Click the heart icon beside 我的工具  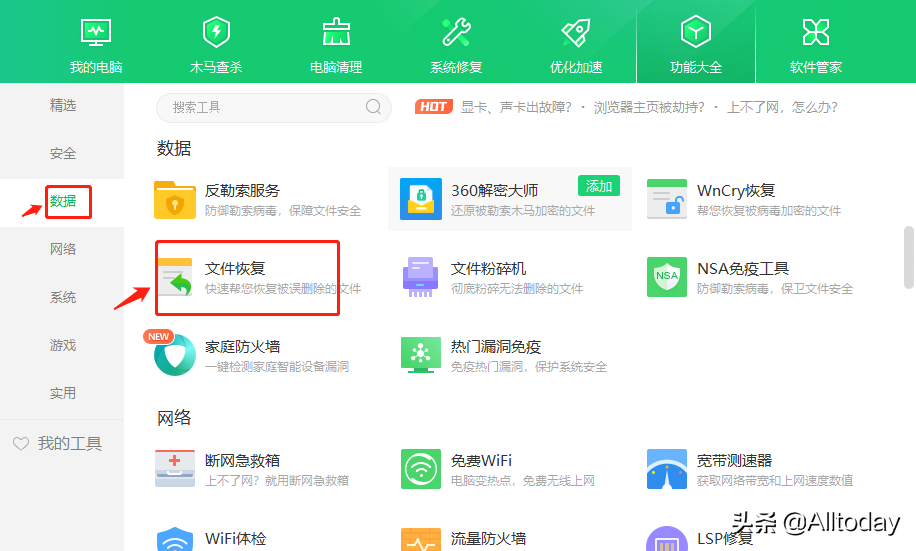[21, 444]
